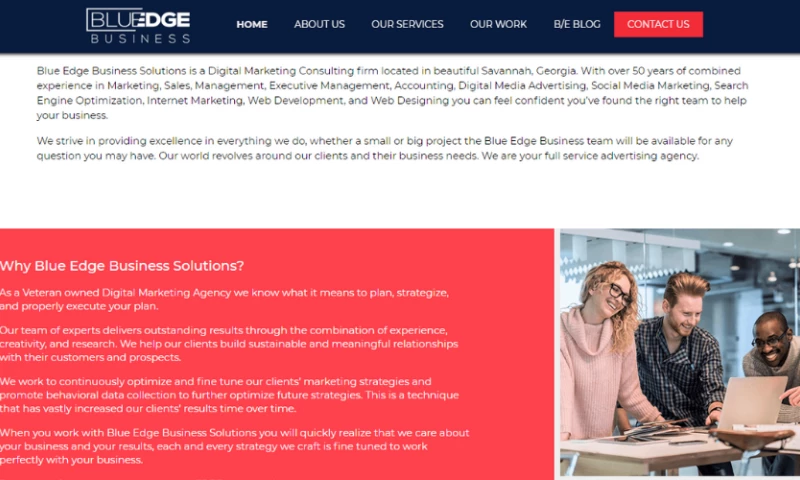The height and width of the screenshot is (480, 800).
Task: Click the Why Blue Edge Business Solutions heading
Action: pyautogui.click(x=122, y=266)
